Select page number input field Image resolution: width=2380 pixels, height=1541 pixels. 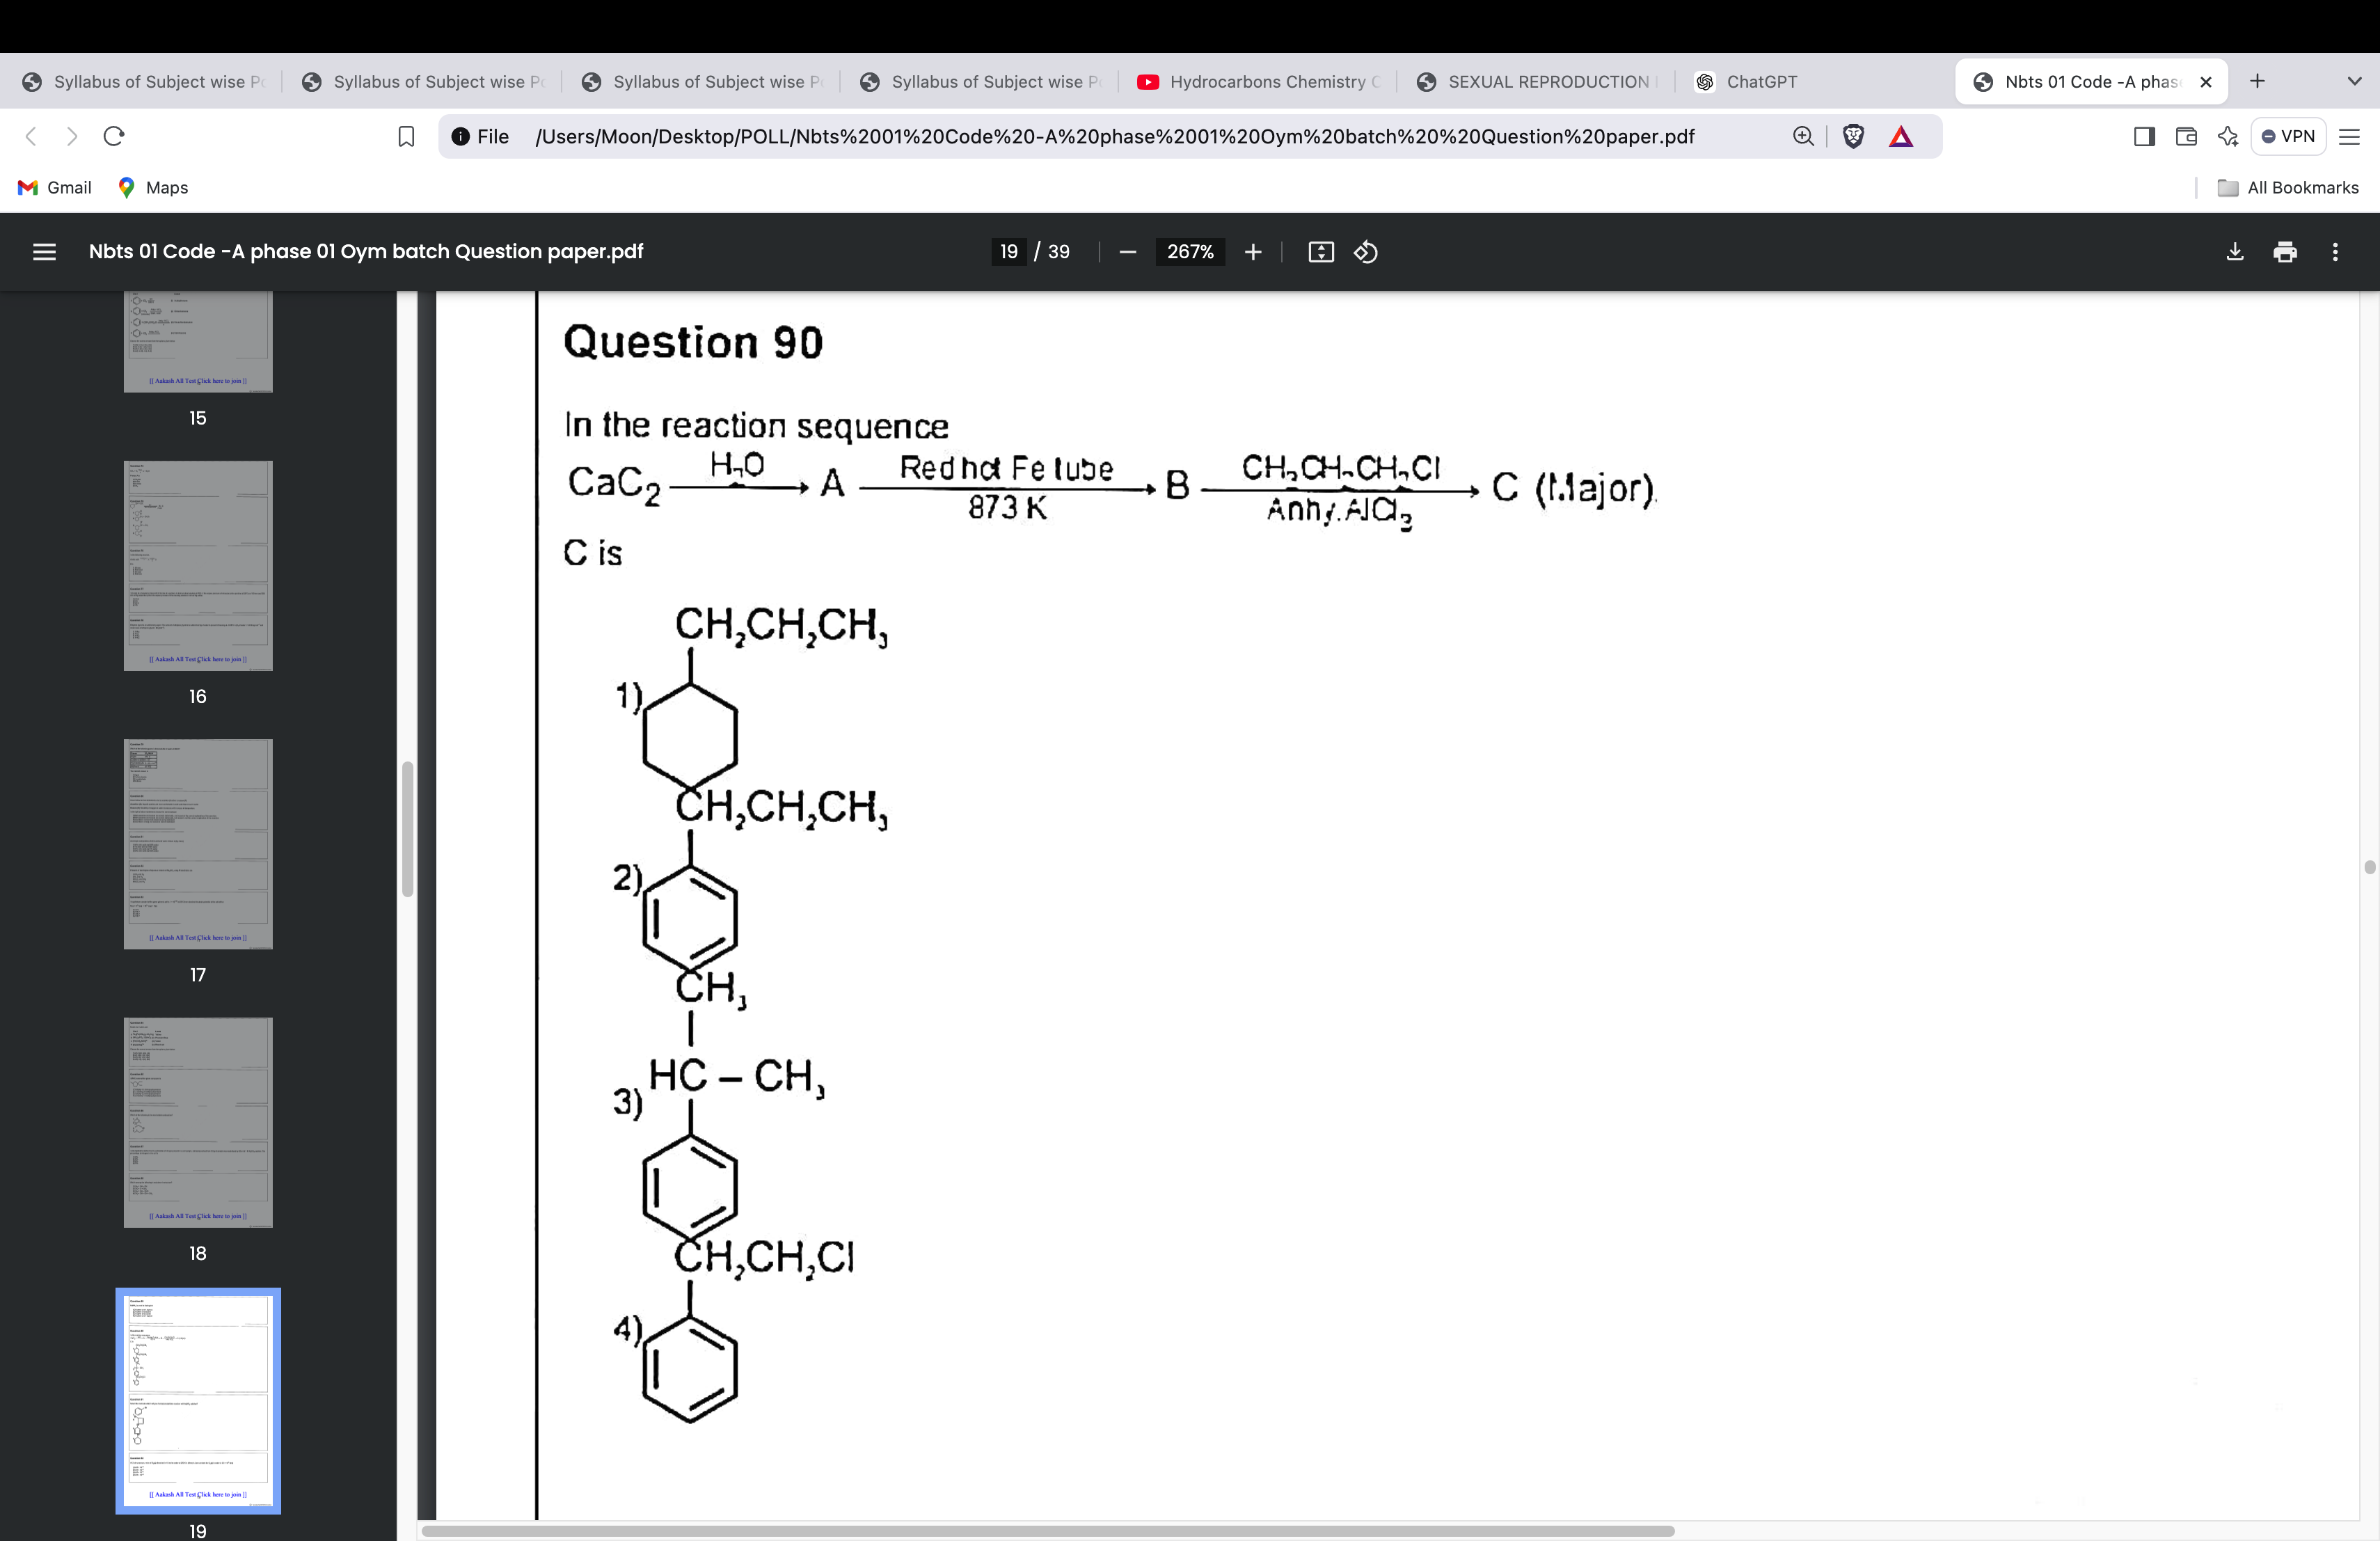coord(1006,250)
